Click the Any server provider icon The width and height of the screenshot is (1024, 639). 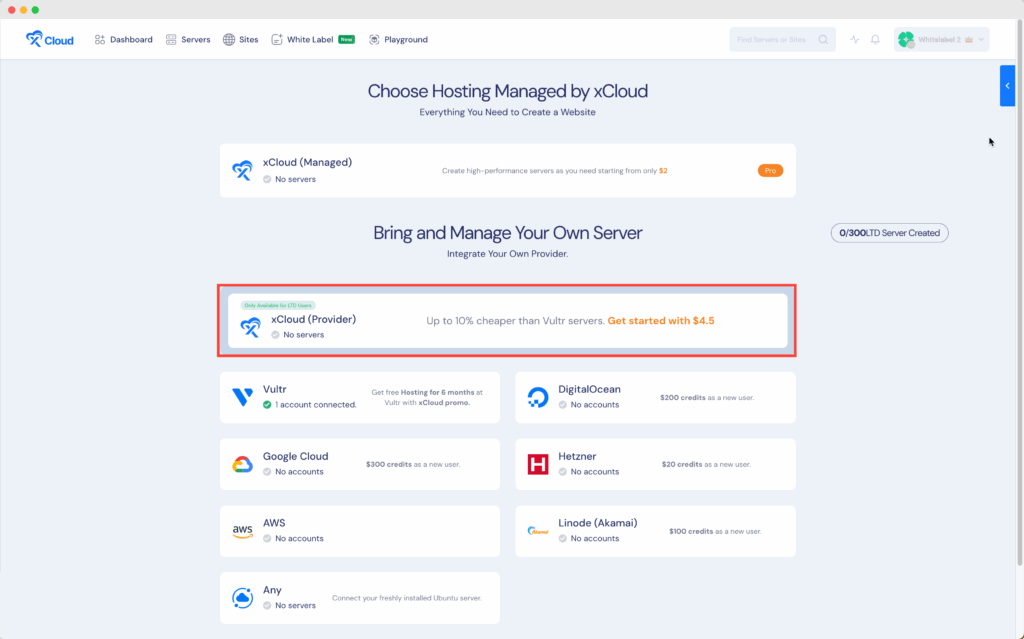tap(242, 598)
